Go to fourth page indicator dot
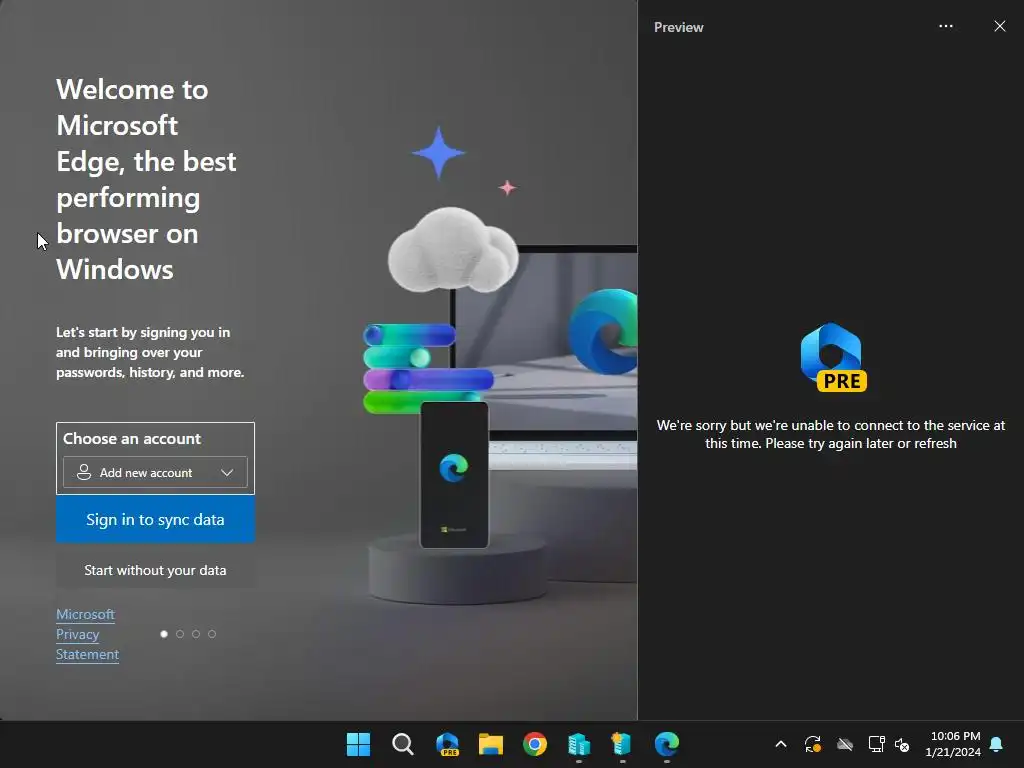Image resolution: width=1024 pixels, height=768 pixels. [212, 634]
